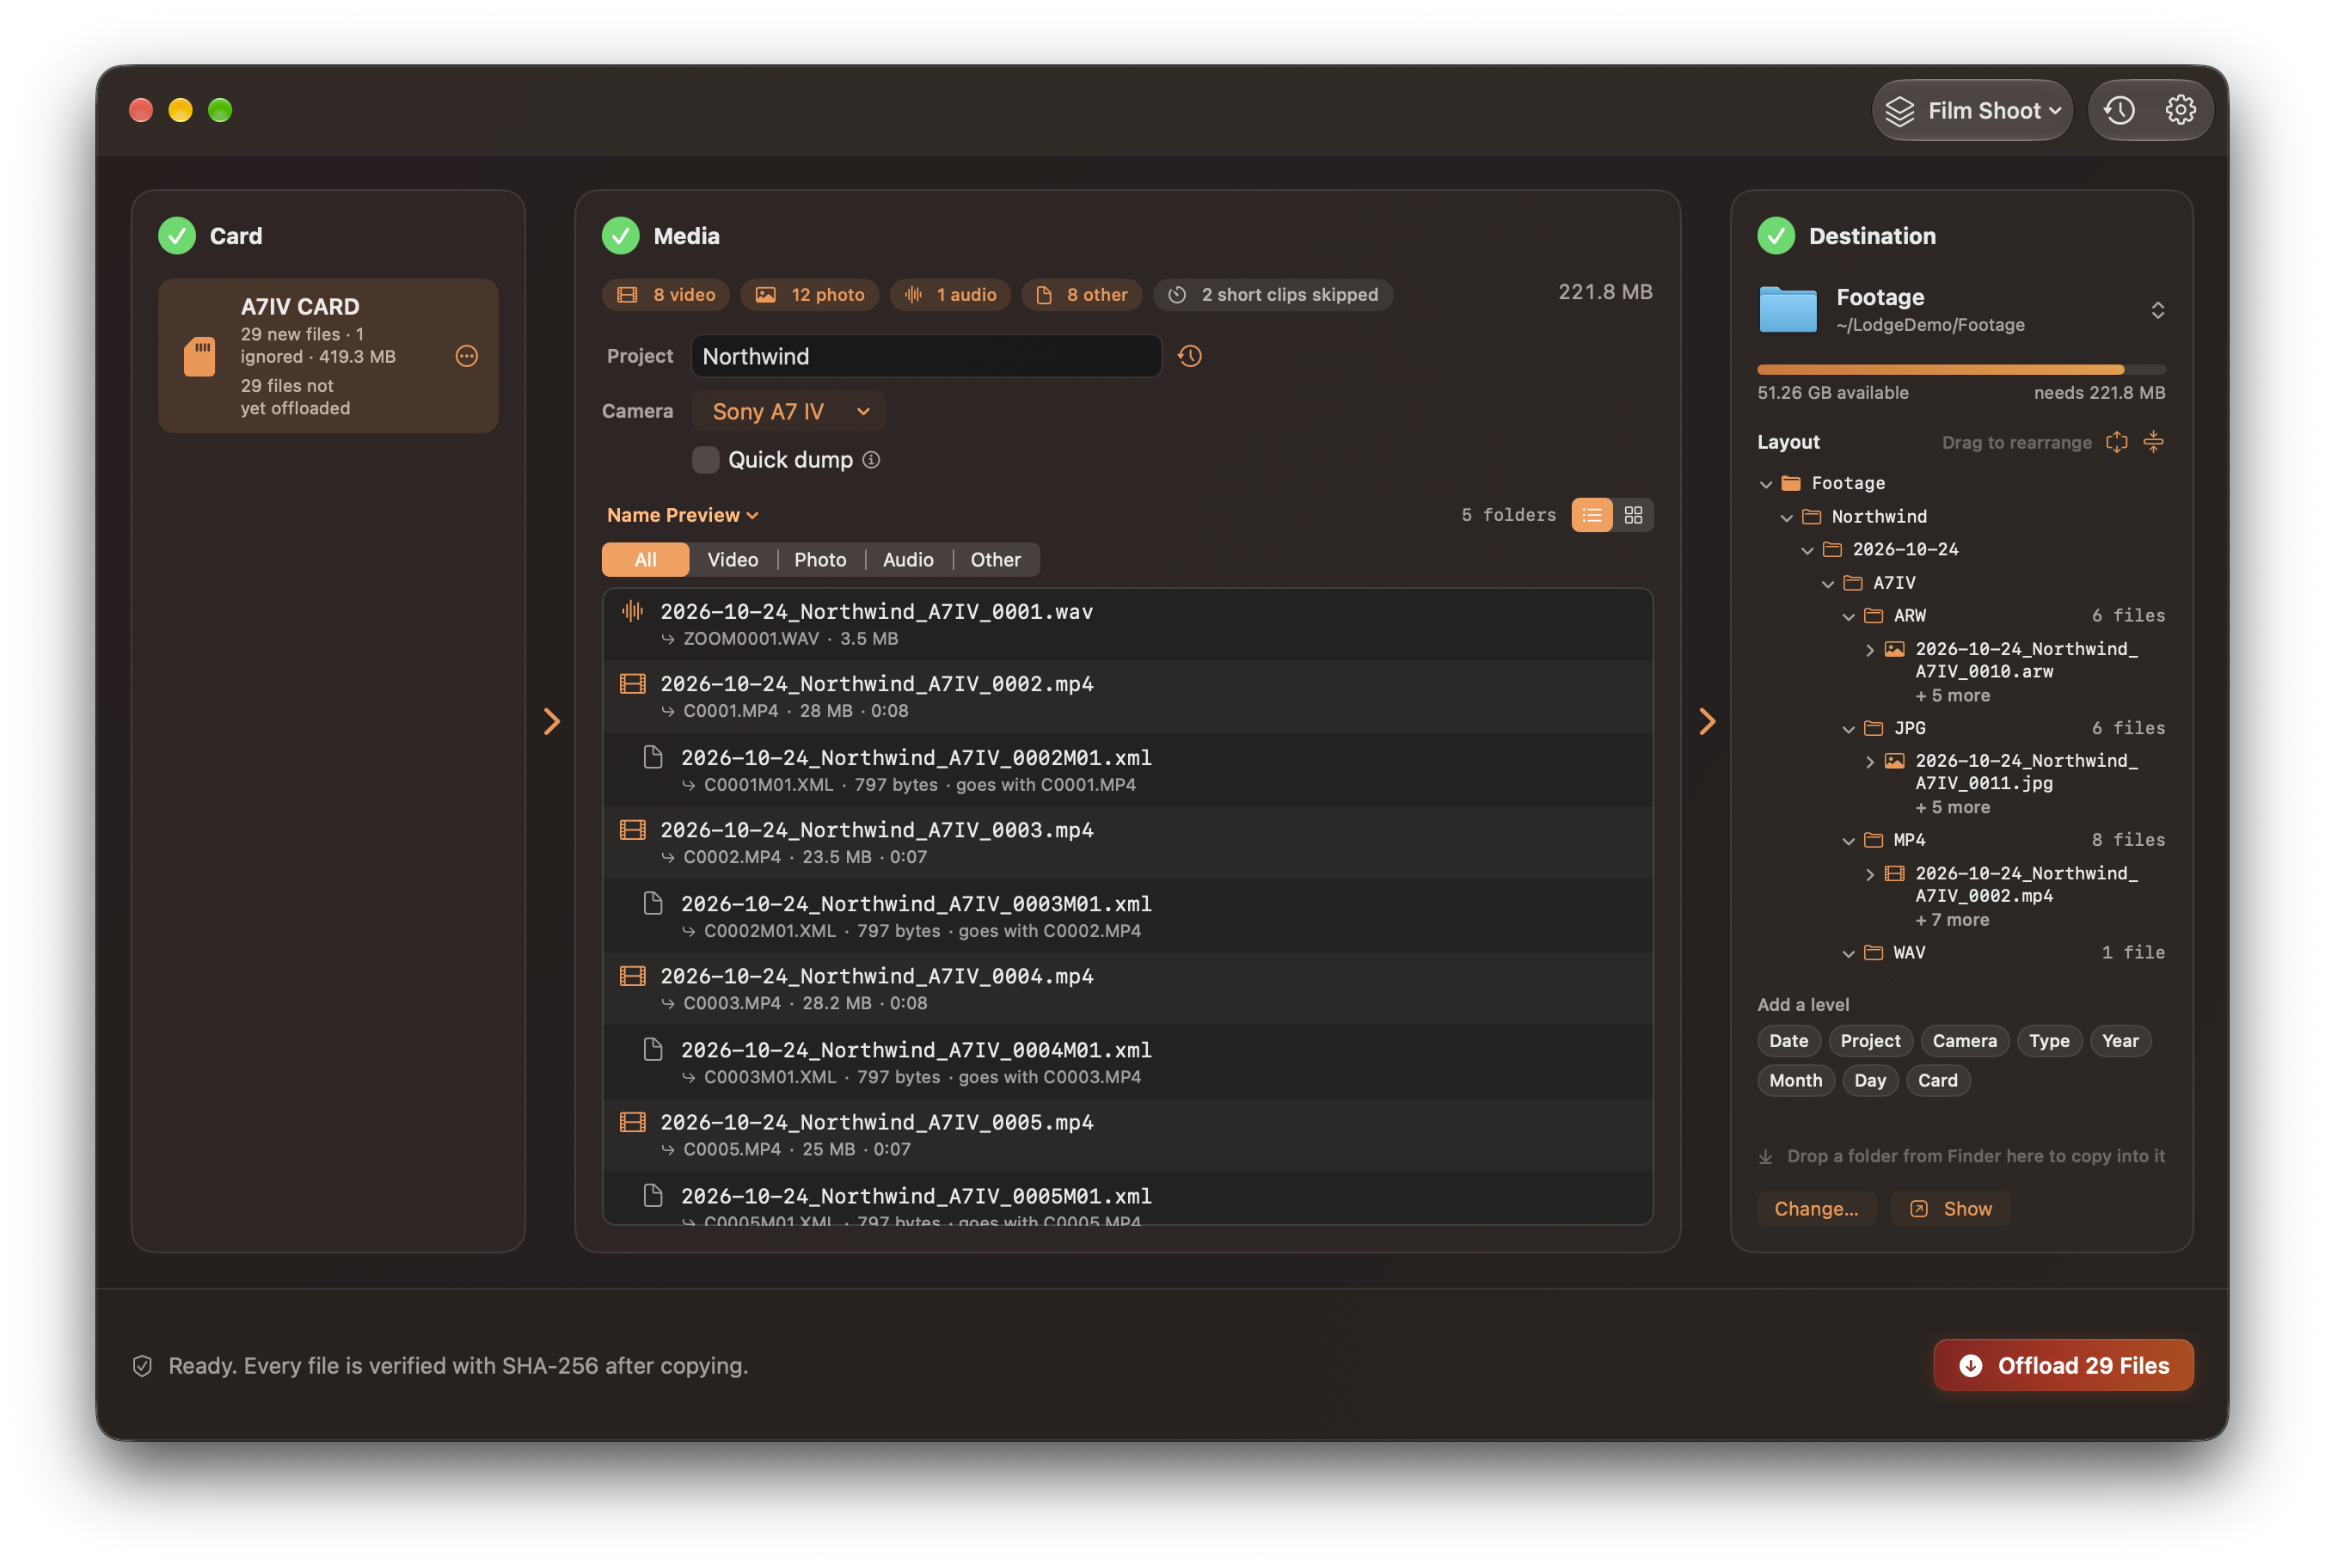Select the Audio tab
The width and height of the screenshot is (2325, 1568).
[908, 560]
